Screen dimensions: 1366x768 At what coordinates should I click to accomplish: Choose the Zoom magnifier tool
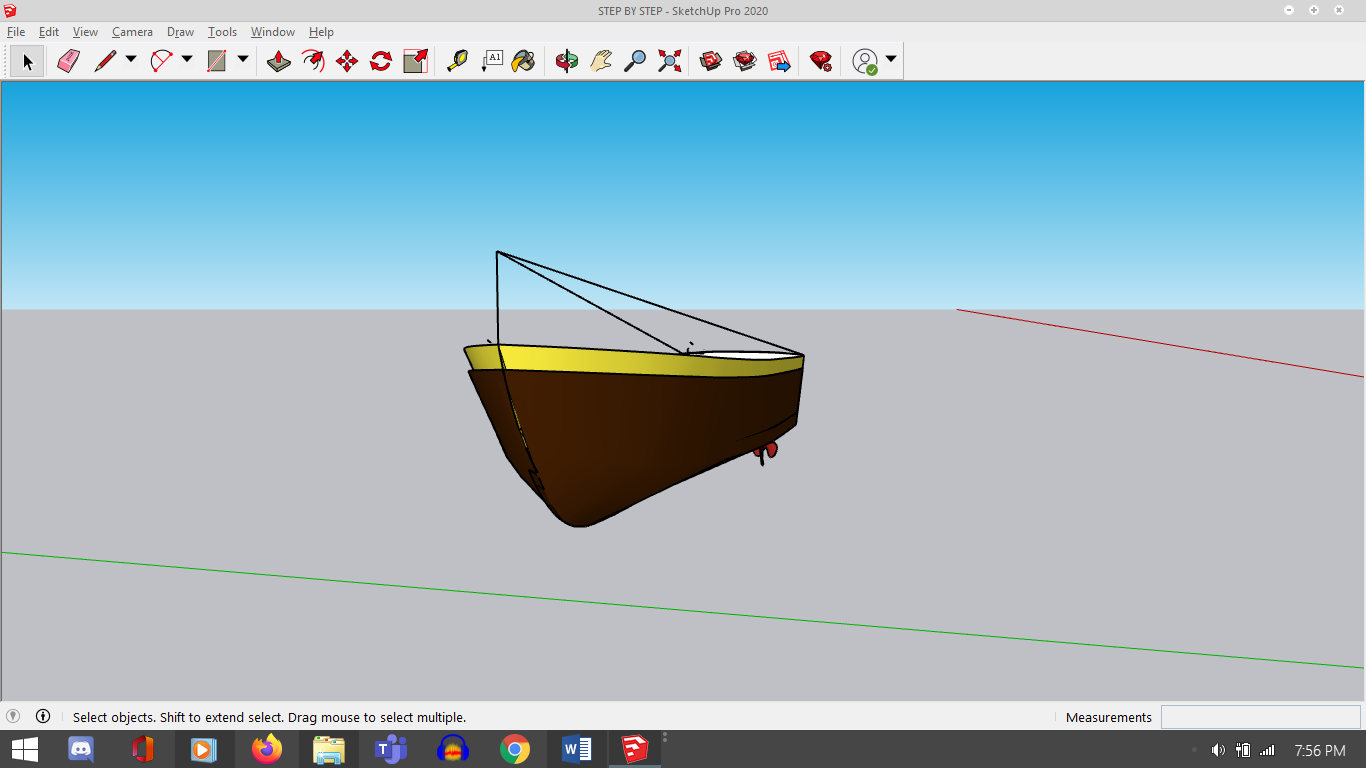tap(635, 61)
